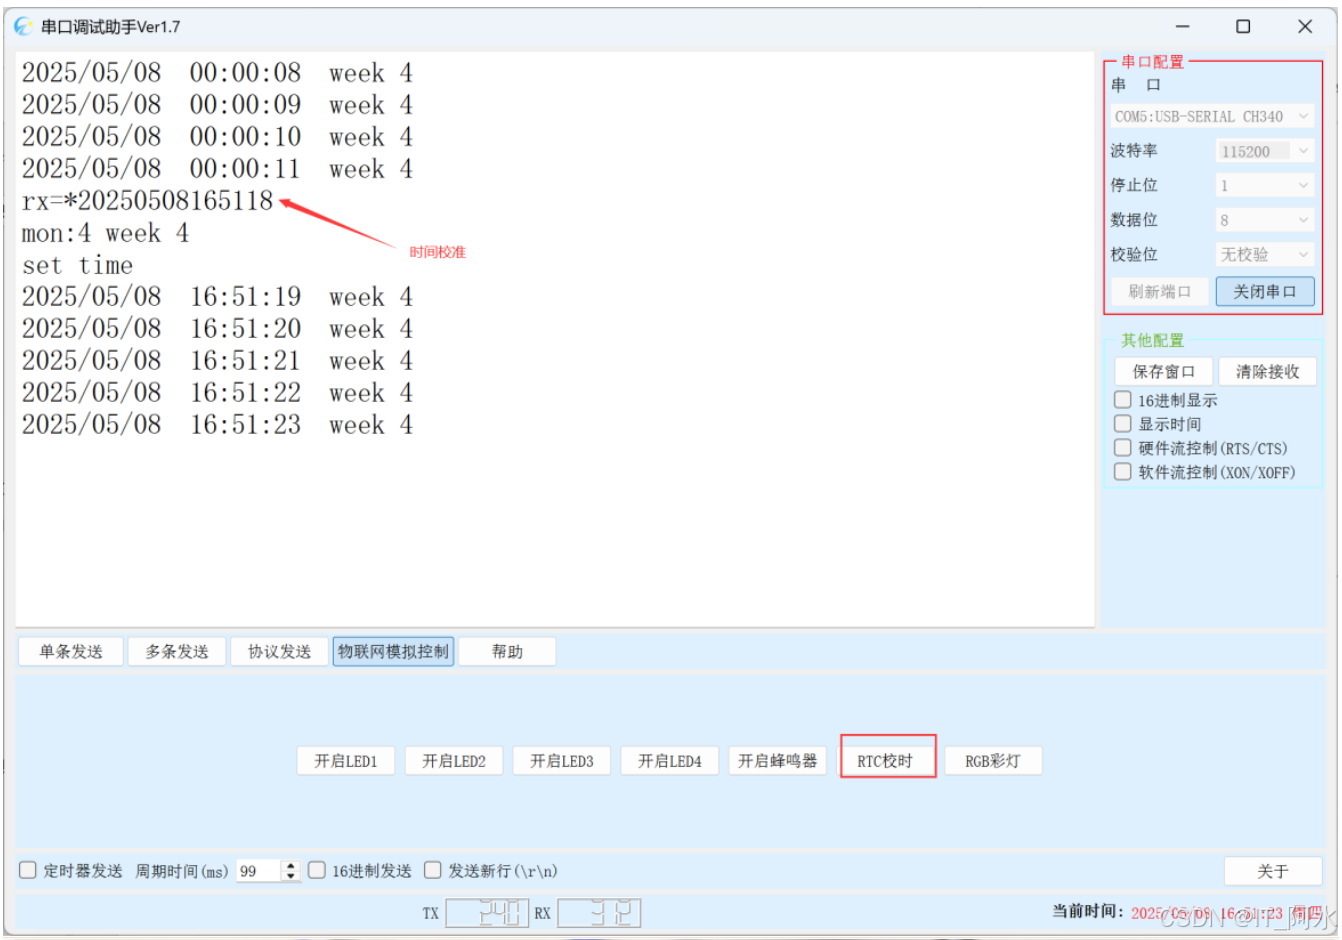Open the stop bits dropdown
This screenshot has height=940, width=1342.
coord(1265,185)
